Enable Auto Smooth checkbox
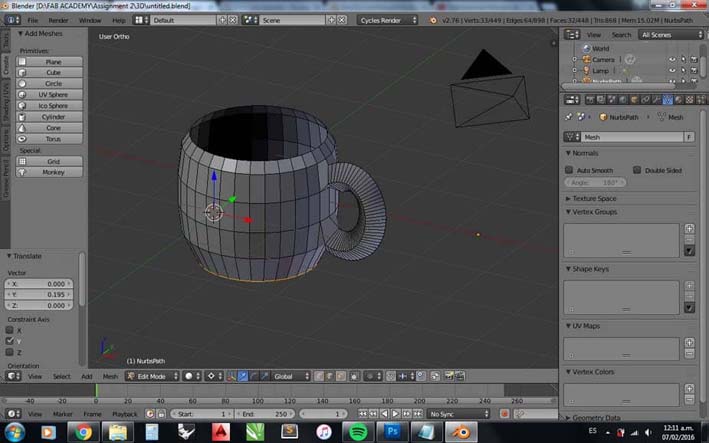 click(569, 170)
